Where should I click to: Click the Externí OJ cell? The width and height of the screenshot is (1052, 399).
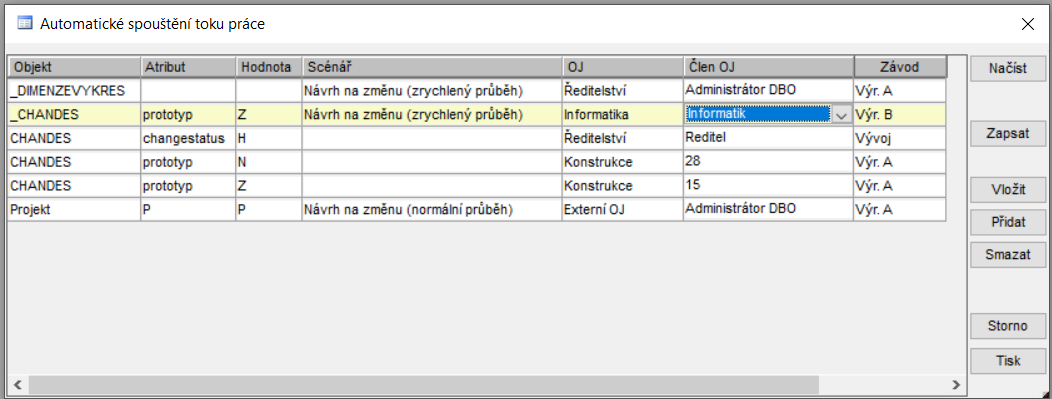tap(623, 209)
